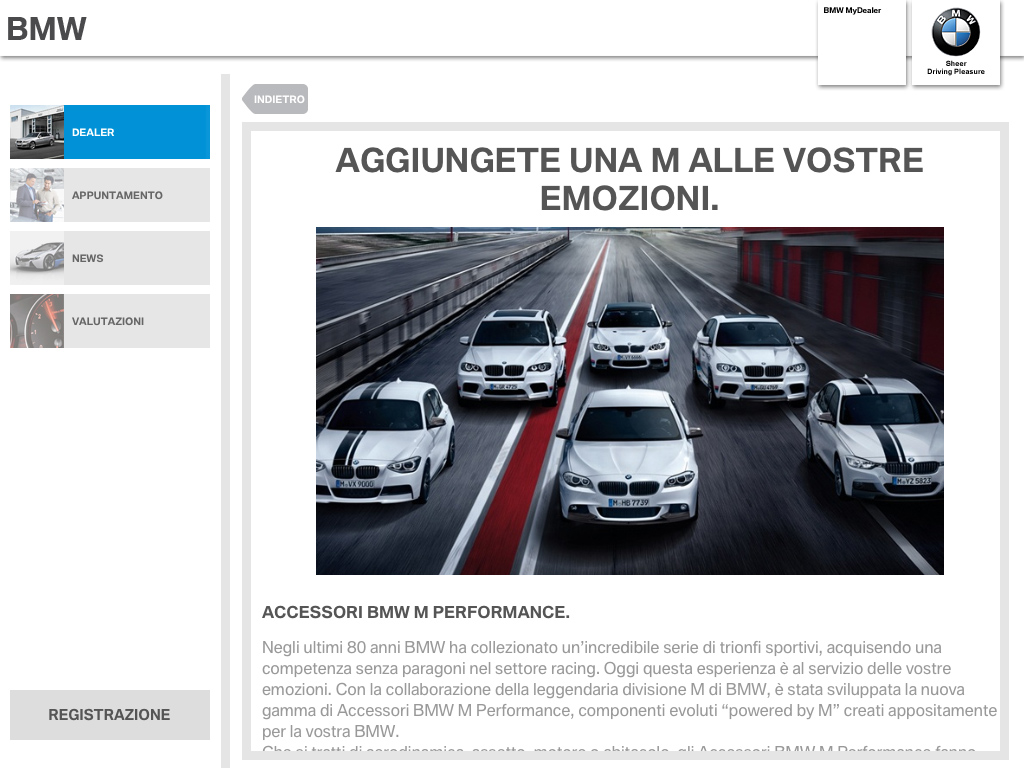The height and width of the screenshot is (768, 1024).
Task: Select the Dealer menu item
Action: pyautogui.click(x=137, y=132)
